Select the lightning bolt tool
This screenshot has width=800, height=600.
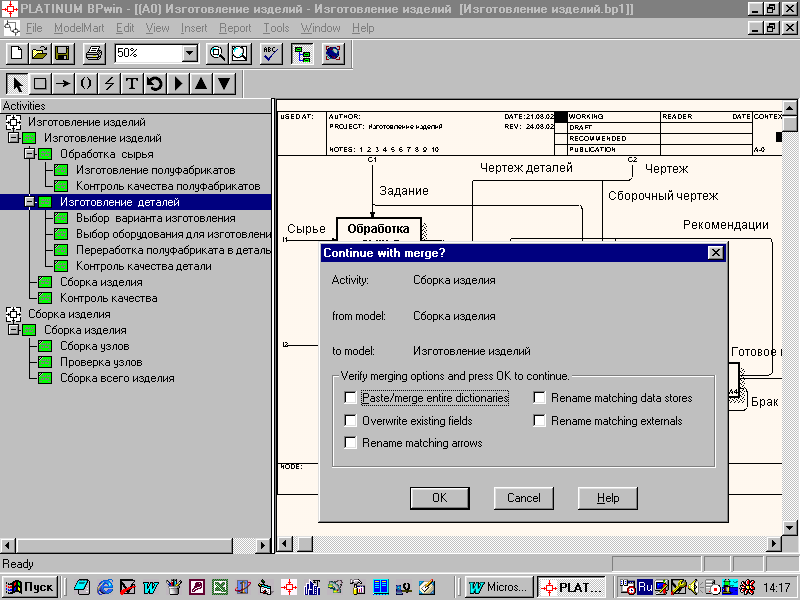(x=109, y=84)
